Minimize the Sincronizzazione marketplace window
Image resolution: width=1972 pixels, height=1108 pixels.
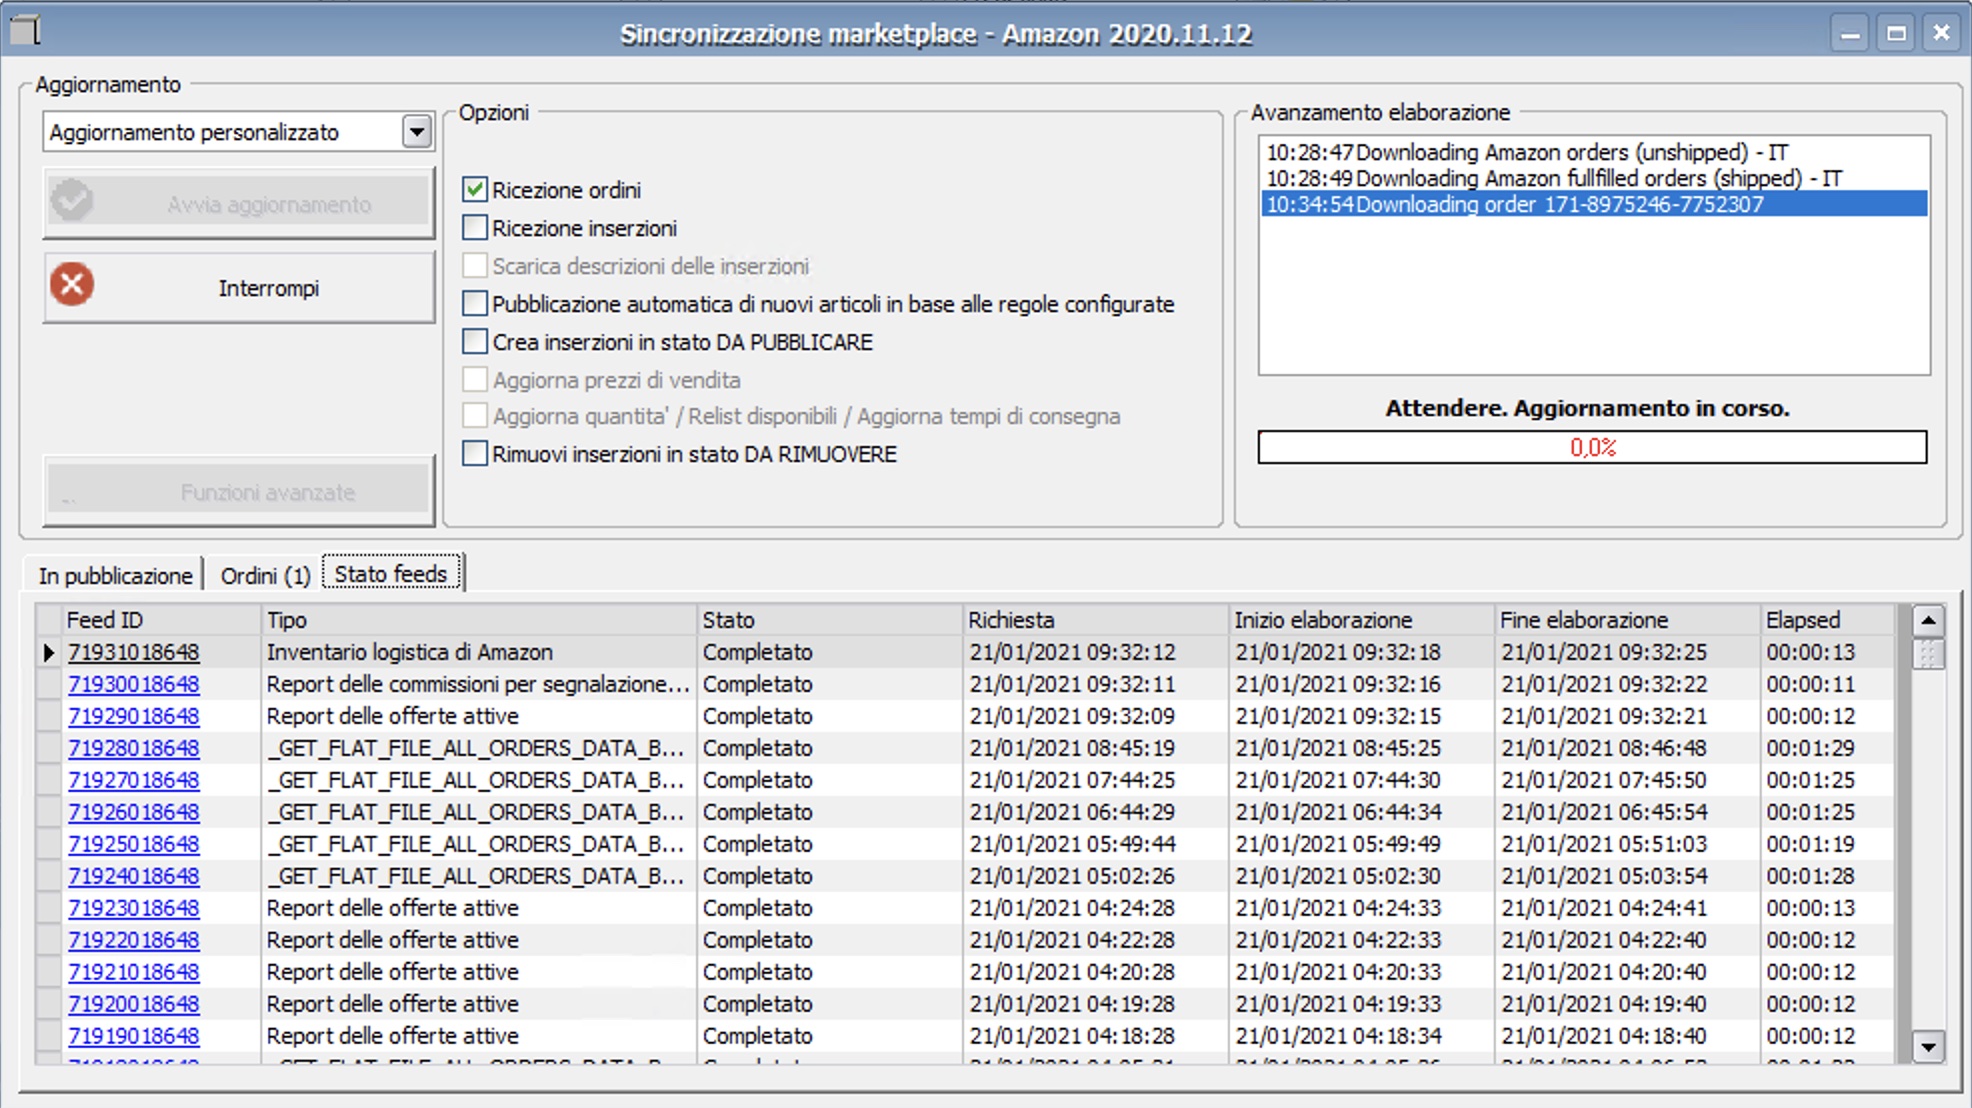[1850, 33]
